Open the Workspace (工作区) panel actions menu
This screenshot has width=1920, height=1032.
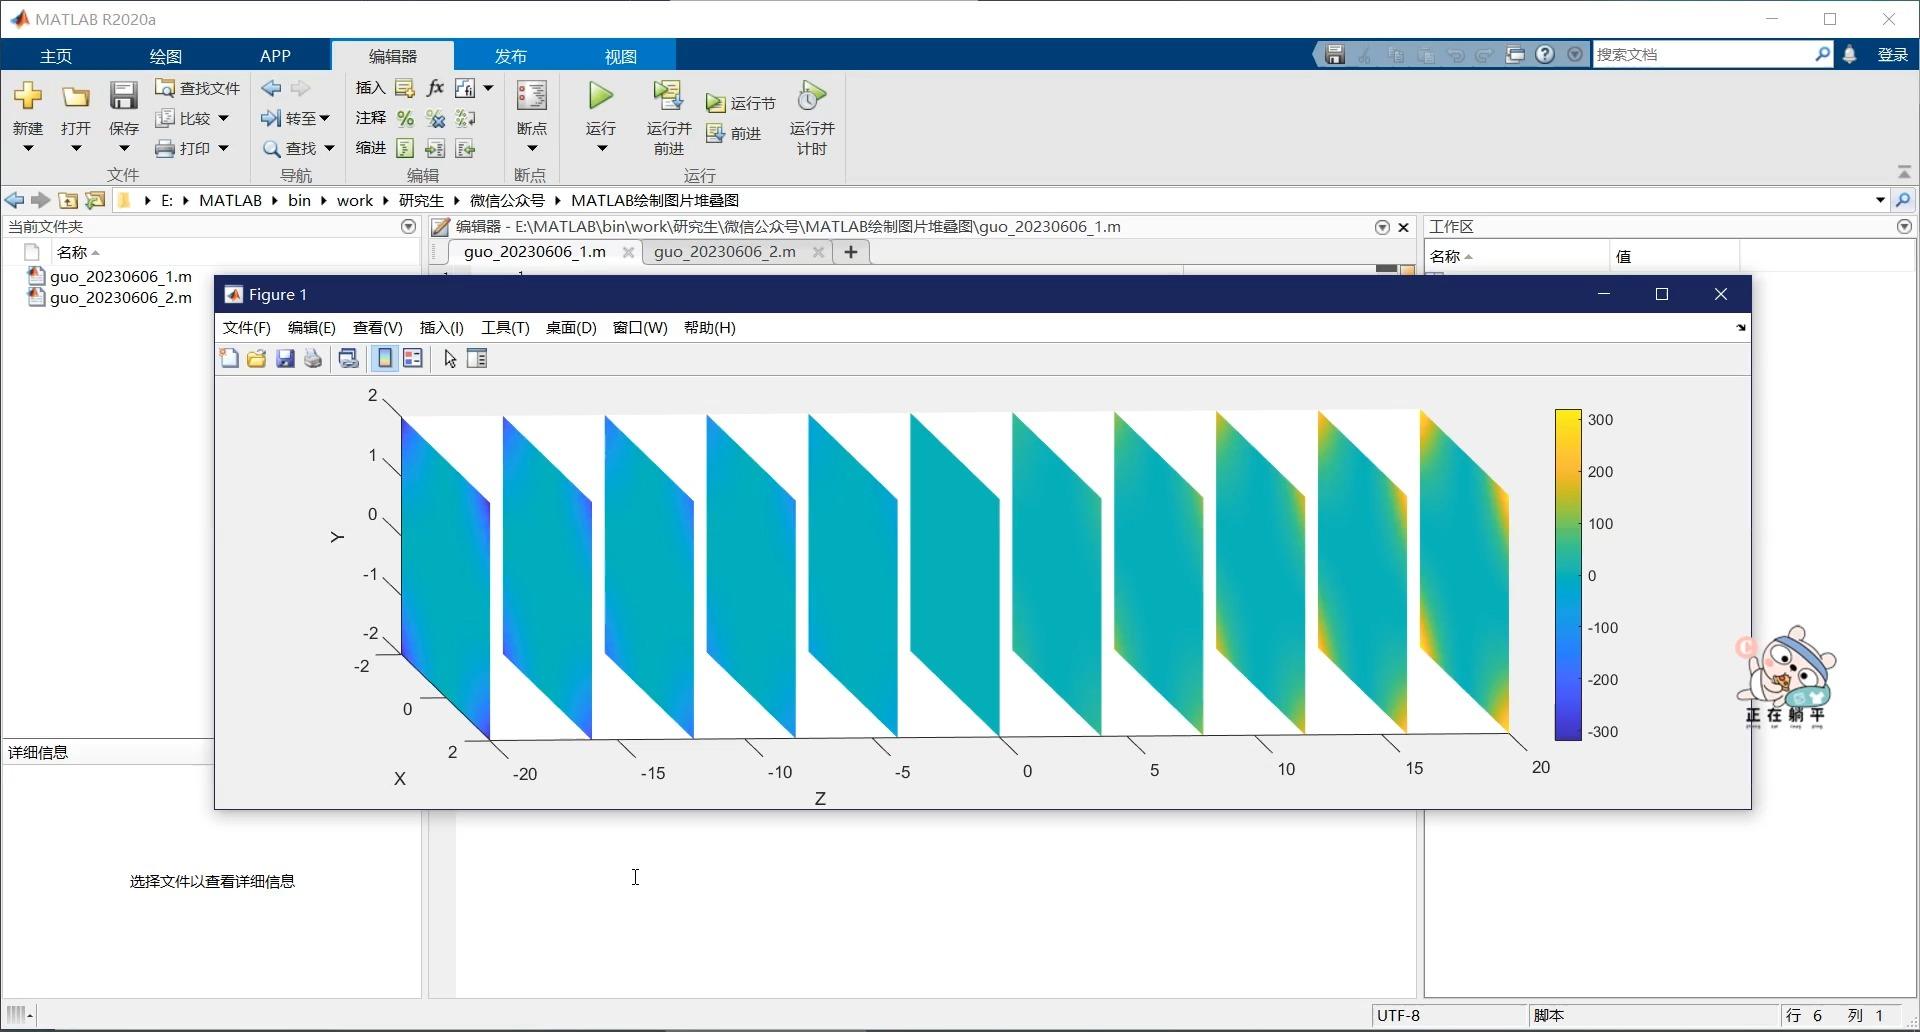click(x=1904, y=227)
